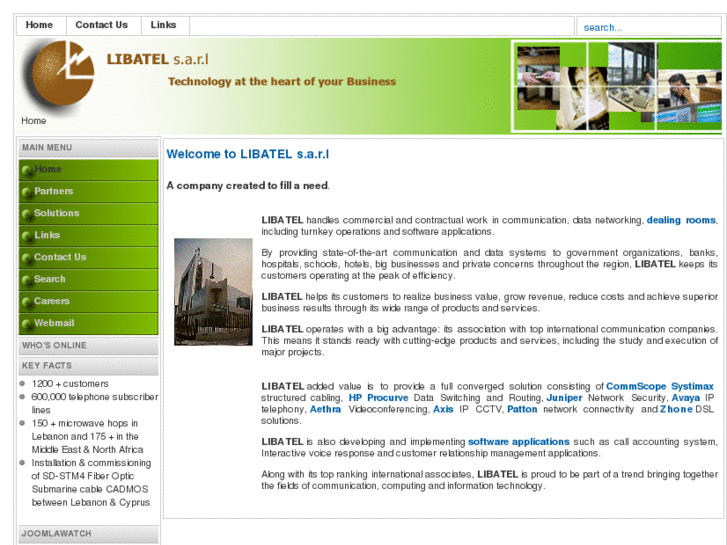Viewport: 727px width, 545px height.
Task: Open the Zhone link
Action: 676,410
